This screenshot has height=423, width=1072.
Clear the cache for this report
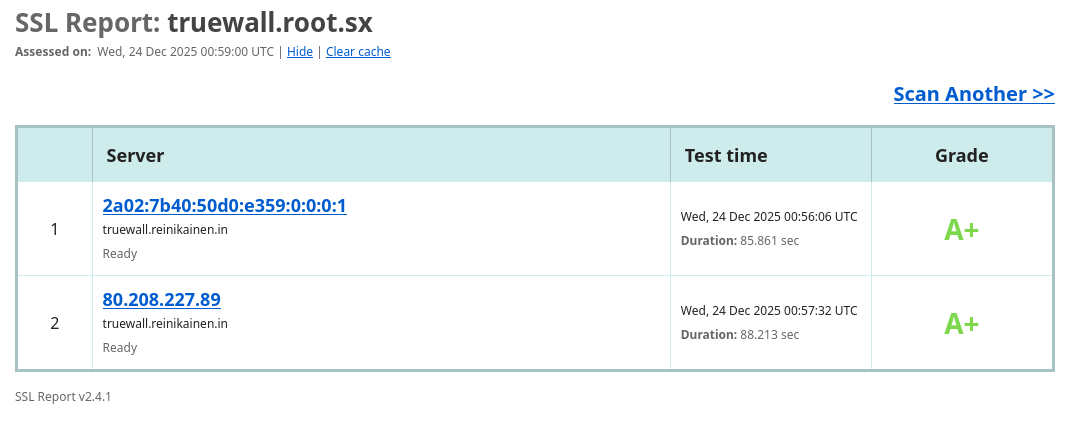(x=358, y=52)
